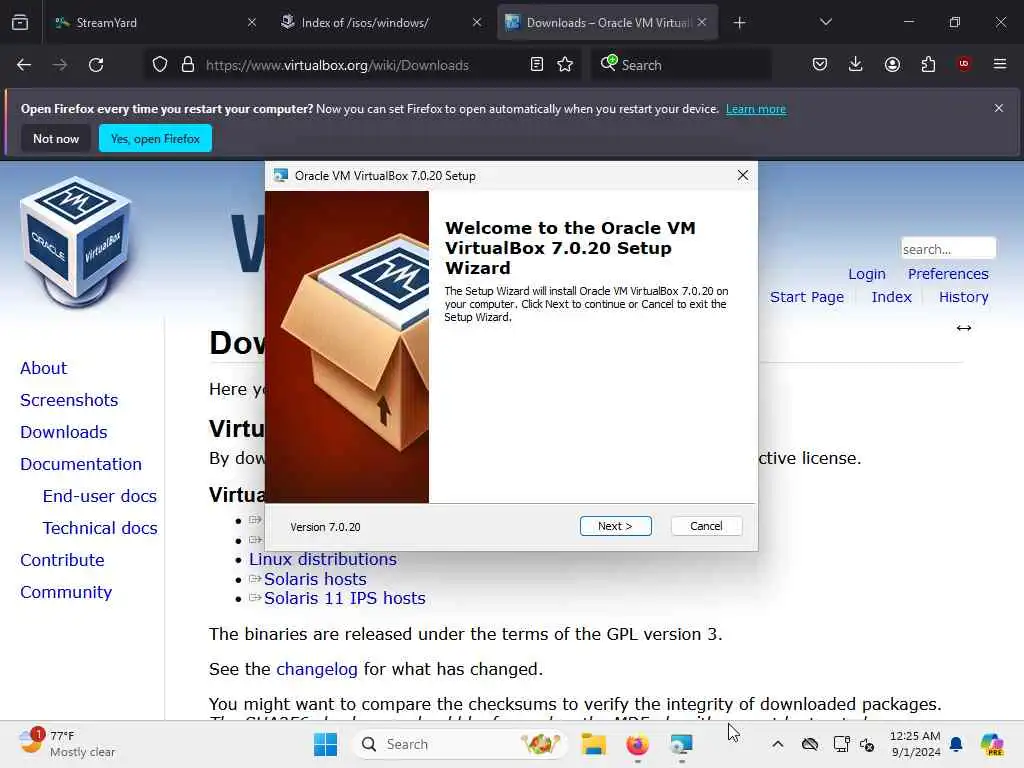Screen dimensions: 1024x768
Task: Open Downloads in the sidebar
Action: [x=63, y=432]
